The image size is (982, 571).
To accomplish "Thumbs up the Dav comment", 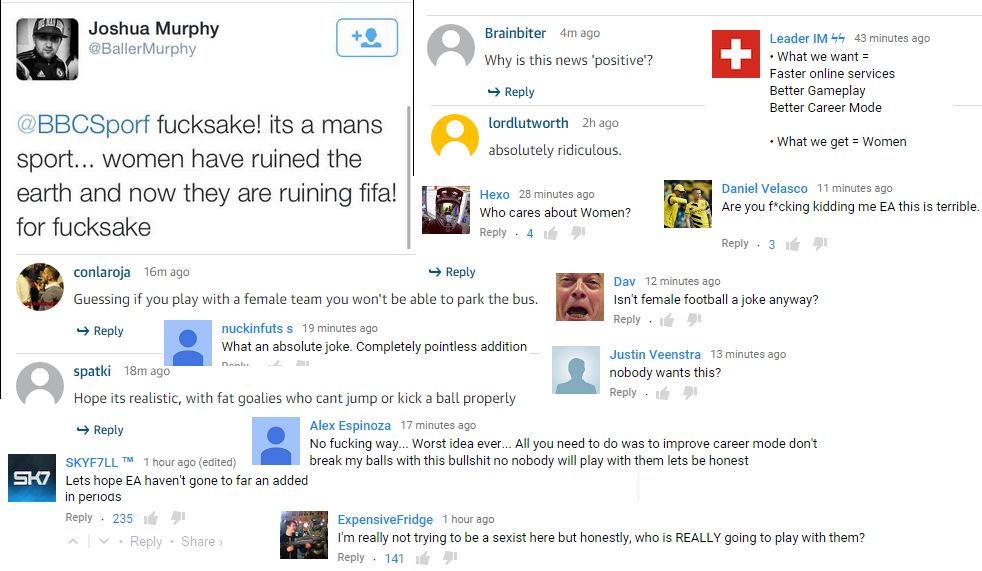I will coord(667,320).
